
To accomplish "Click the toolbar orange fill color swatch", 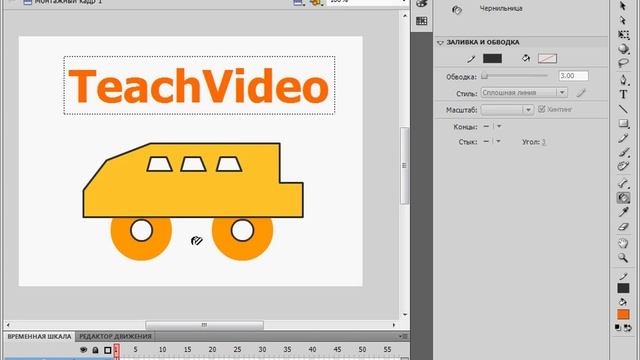I will coord(623,314).
